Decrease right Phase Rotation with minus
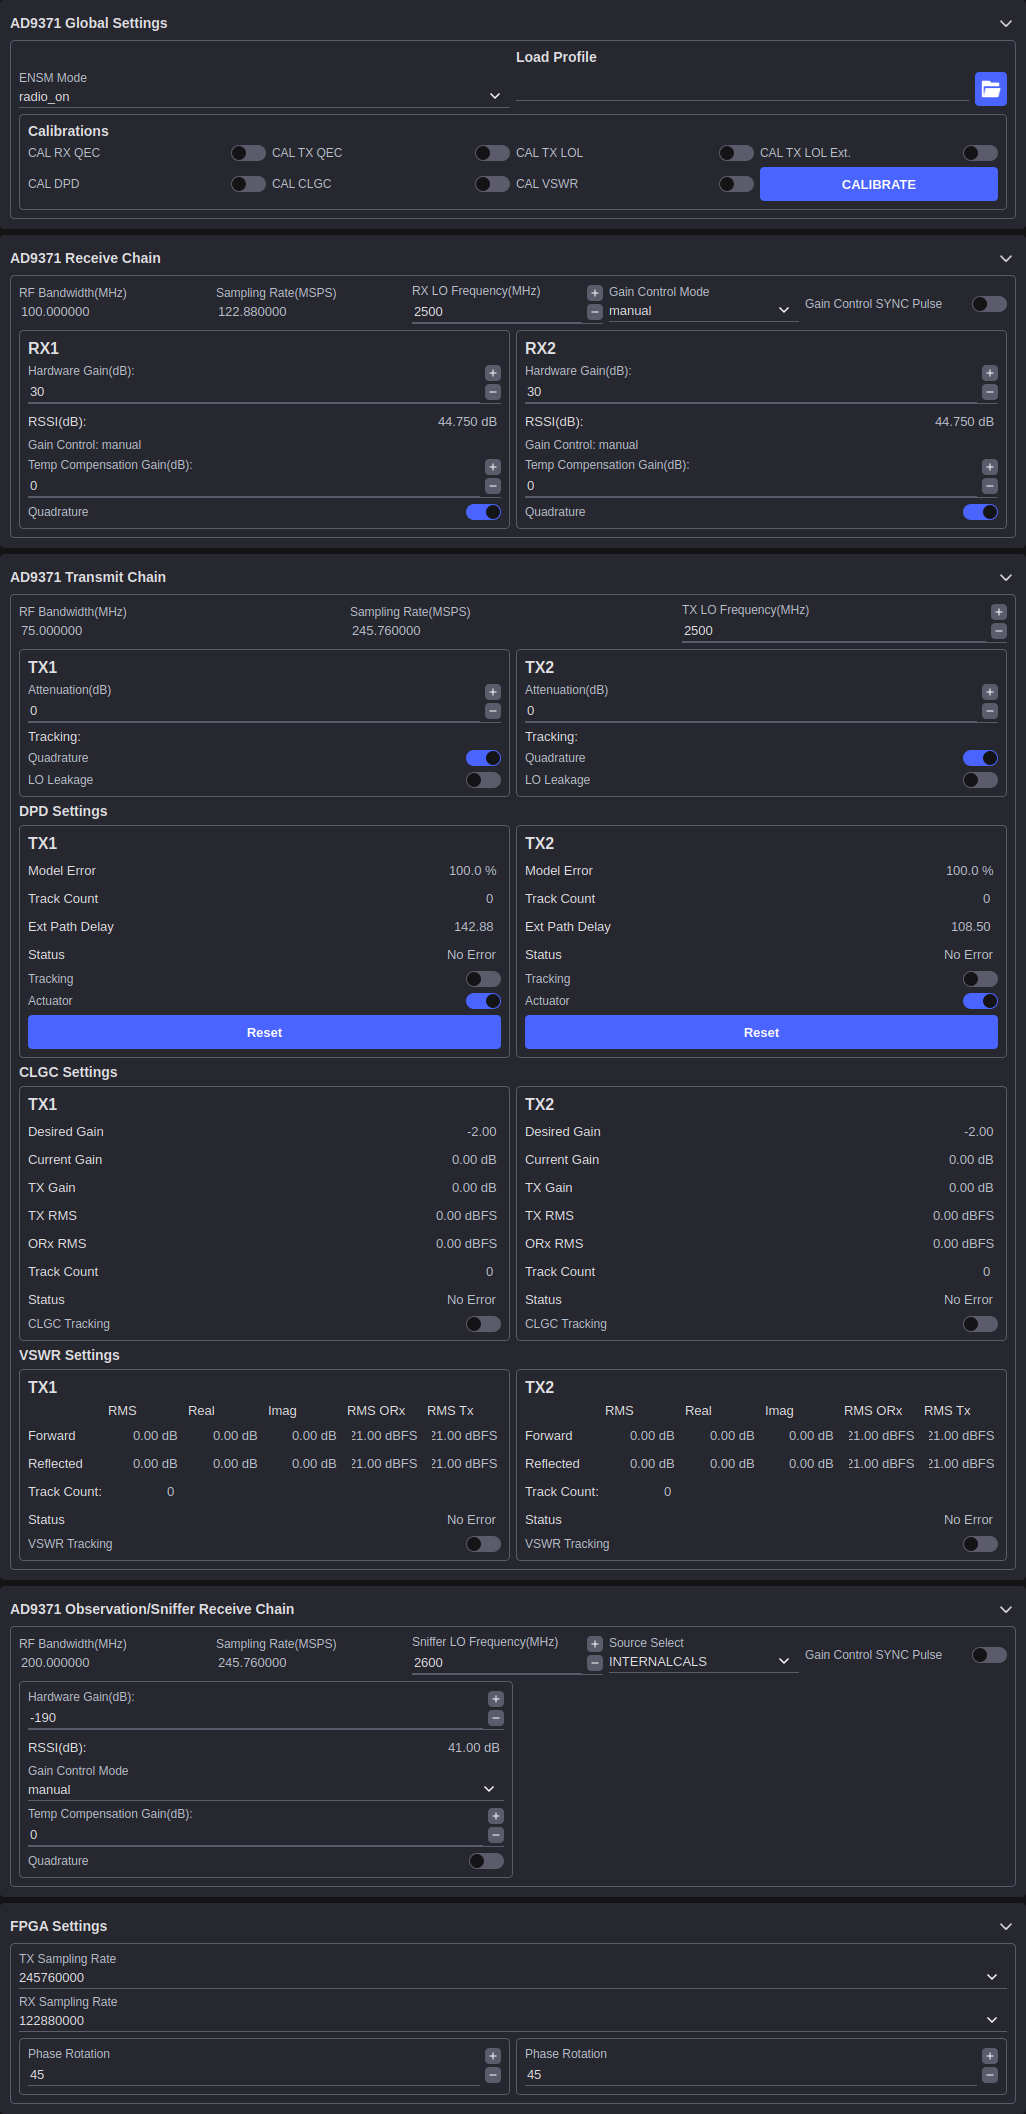This screenshot has height=2114, width=1026. click(x=989, y=2075)
